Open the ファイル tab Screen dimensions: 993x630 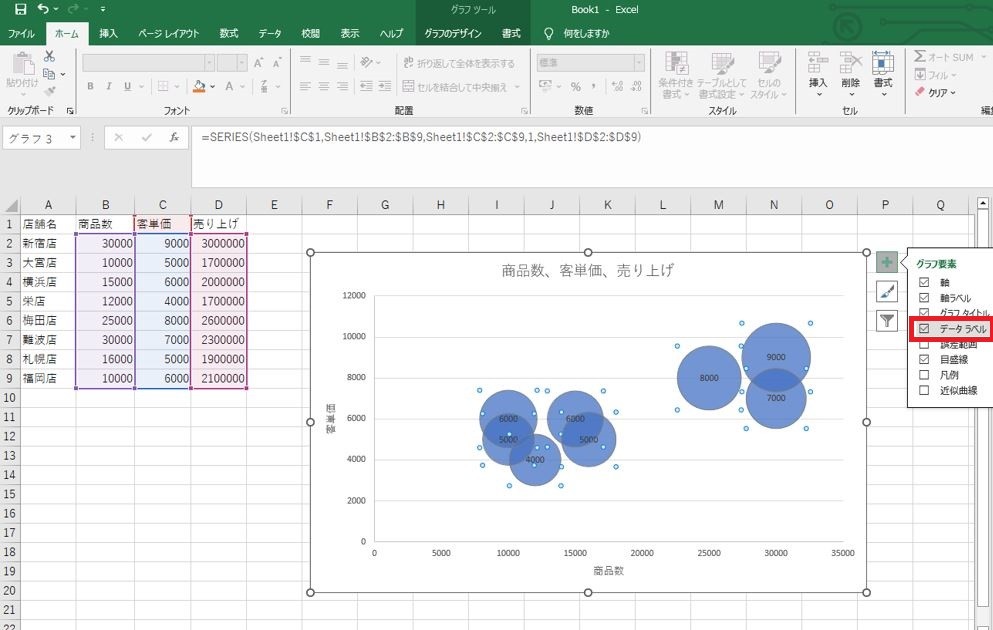[21, 33]
